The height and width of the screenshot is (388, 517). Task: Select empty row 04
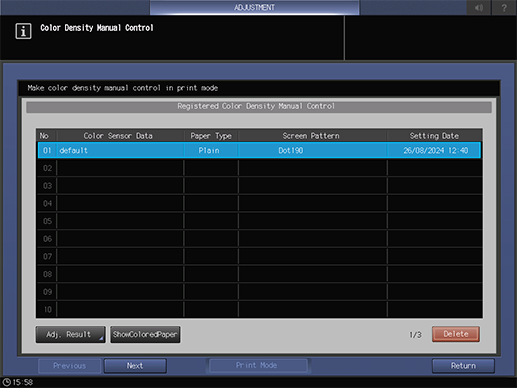tap(259, 203)
